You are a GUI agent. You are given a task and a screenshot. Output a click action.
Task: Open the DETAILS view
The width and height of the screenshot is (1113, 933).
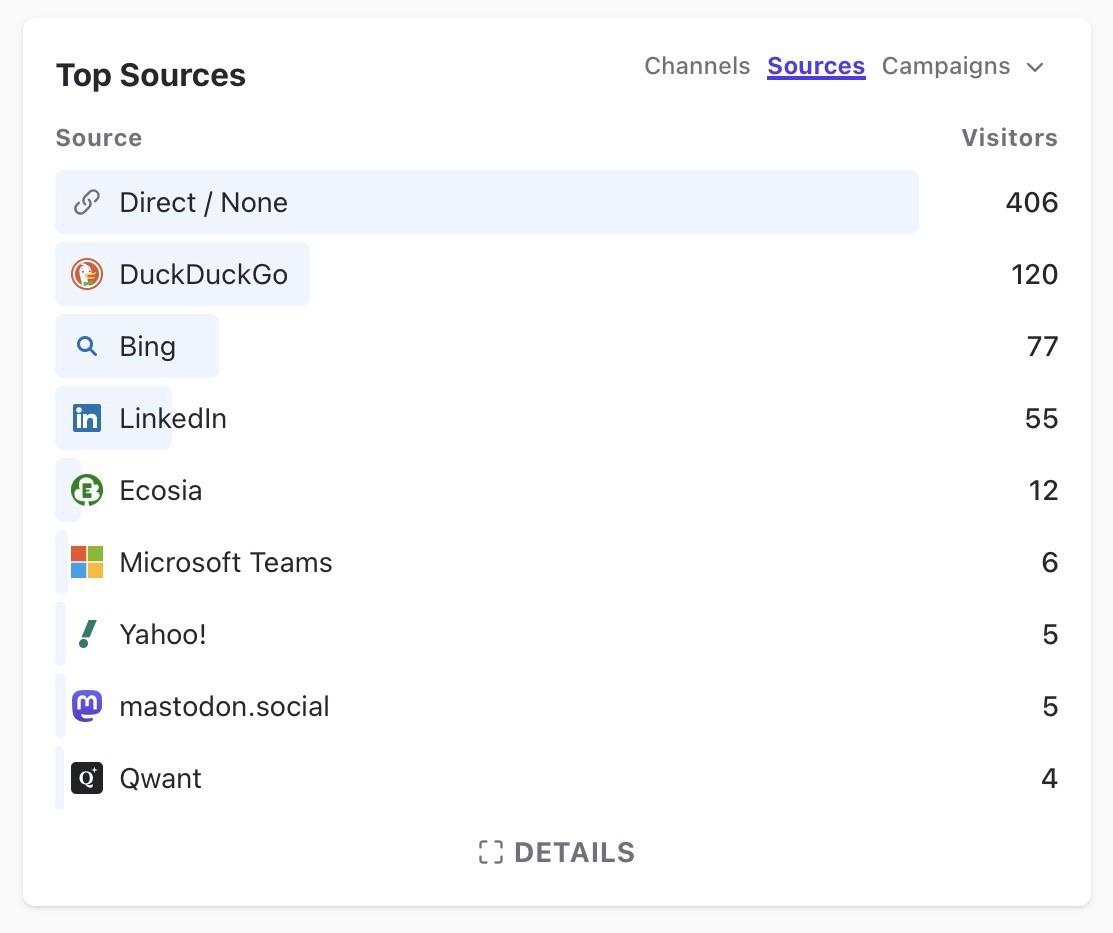point(574,853)
